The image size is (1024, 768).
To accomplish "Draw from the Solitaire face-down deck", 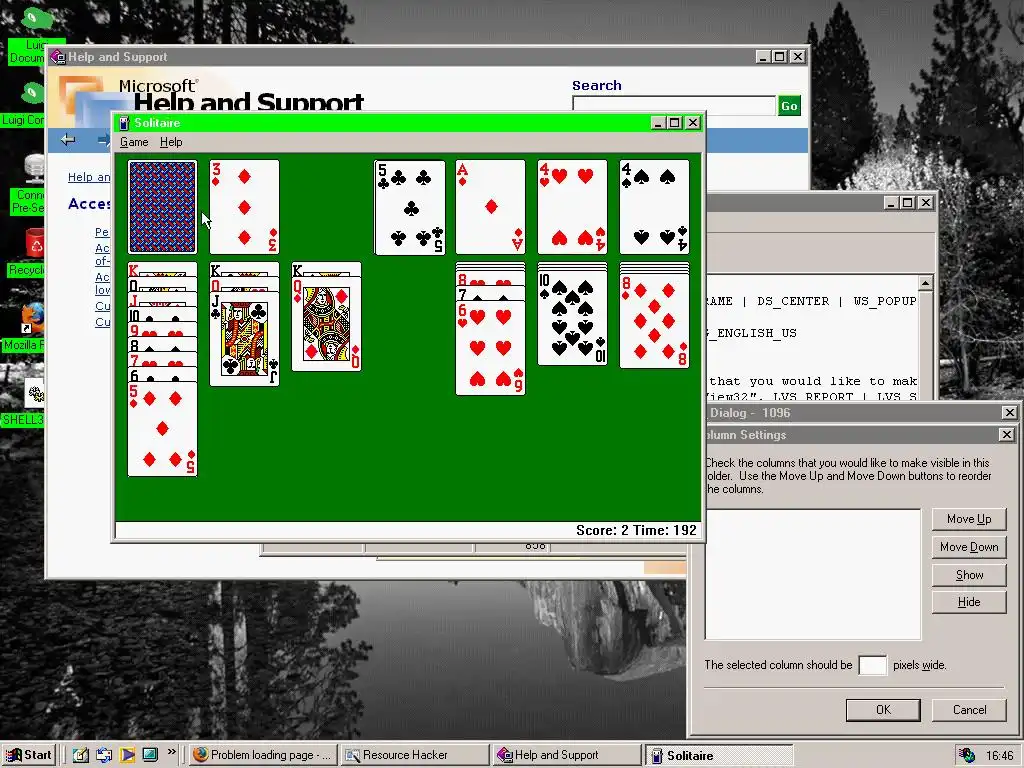I will coord(163,206).
